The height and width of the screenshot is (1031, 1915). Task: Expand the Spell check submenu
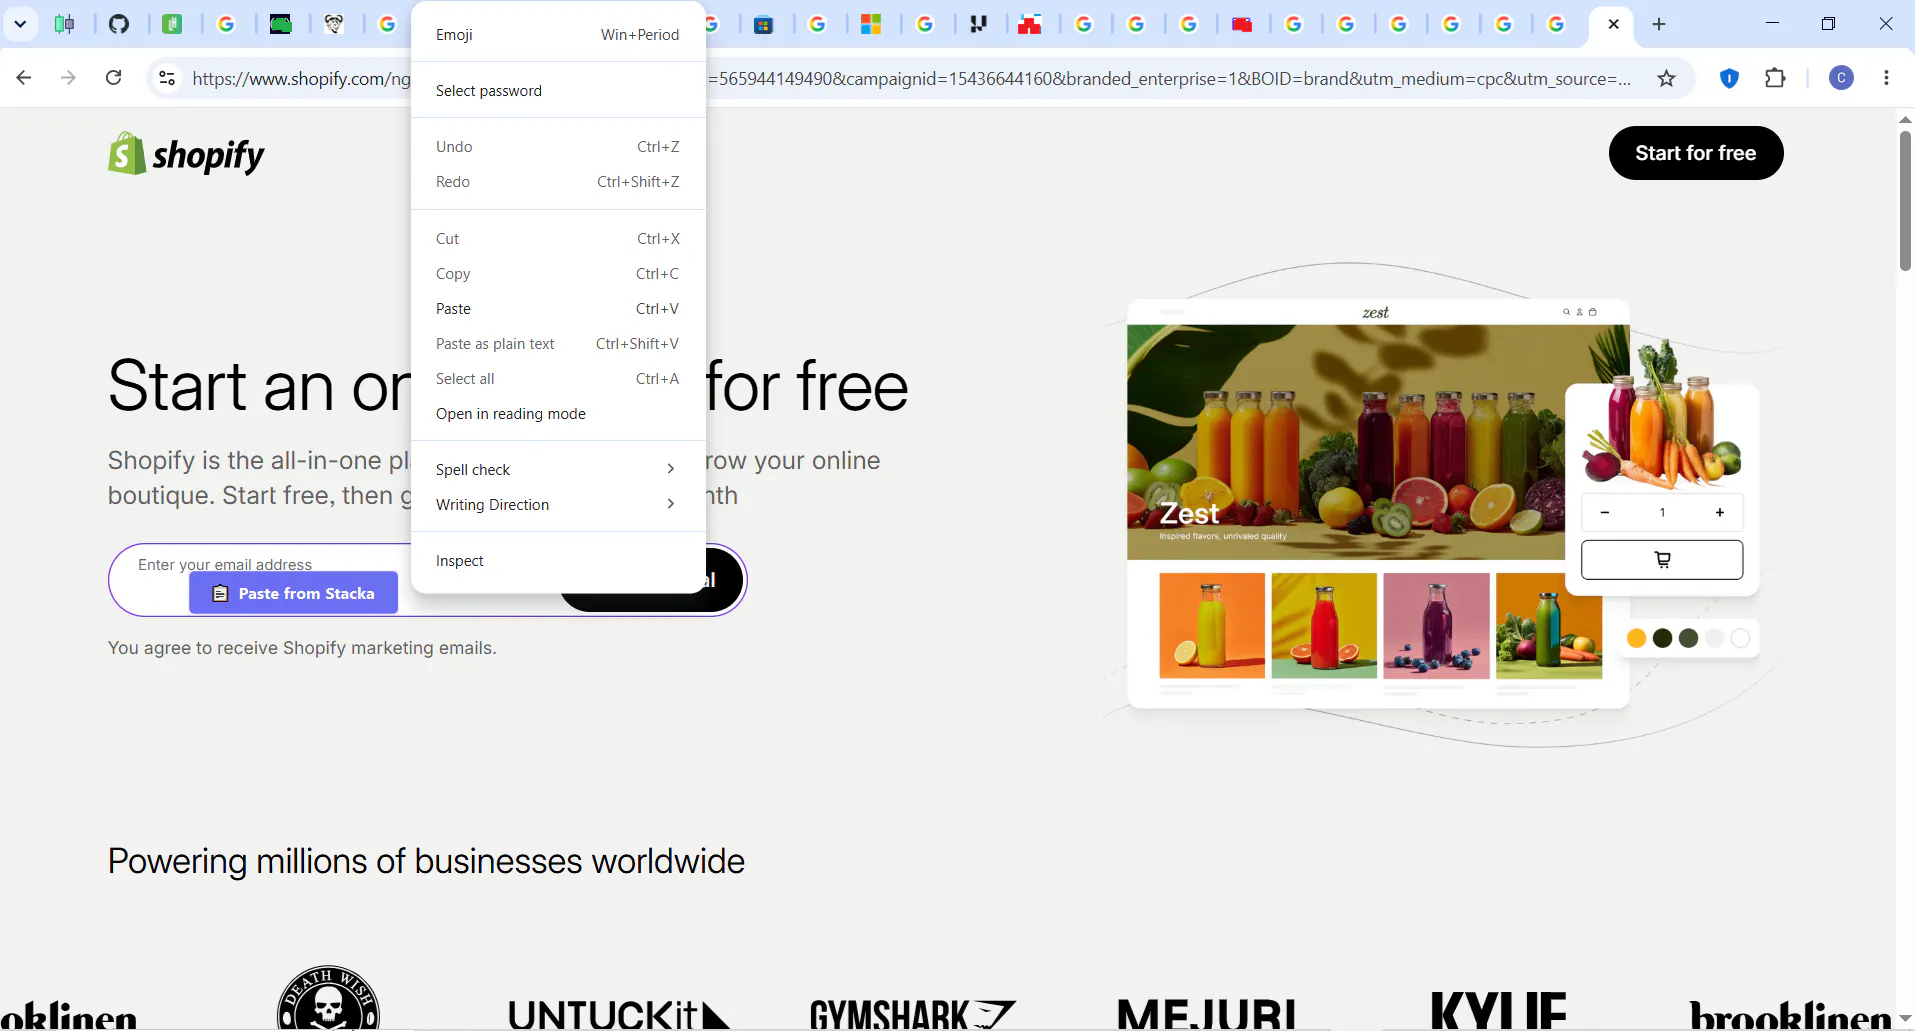point(558,470)
